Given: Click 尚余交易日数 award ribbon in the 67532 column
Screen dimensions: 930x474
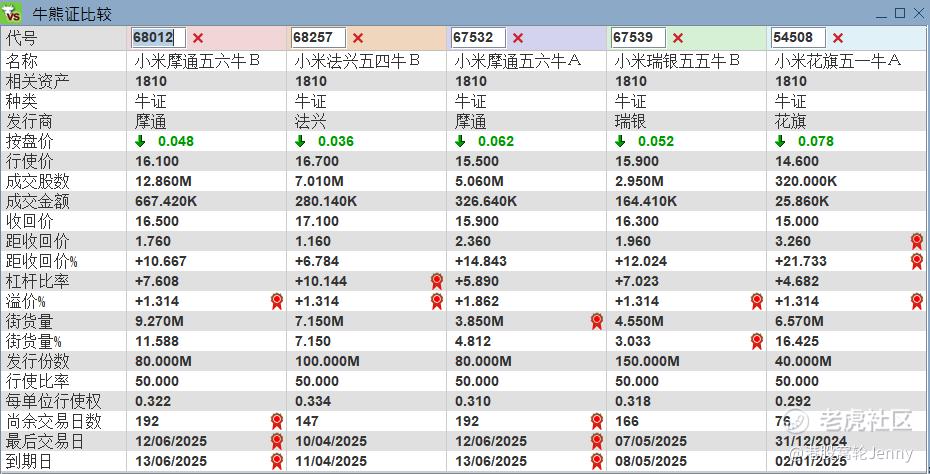Looking at the screenshot, I should pyautogui.click(x=597, y=422).
